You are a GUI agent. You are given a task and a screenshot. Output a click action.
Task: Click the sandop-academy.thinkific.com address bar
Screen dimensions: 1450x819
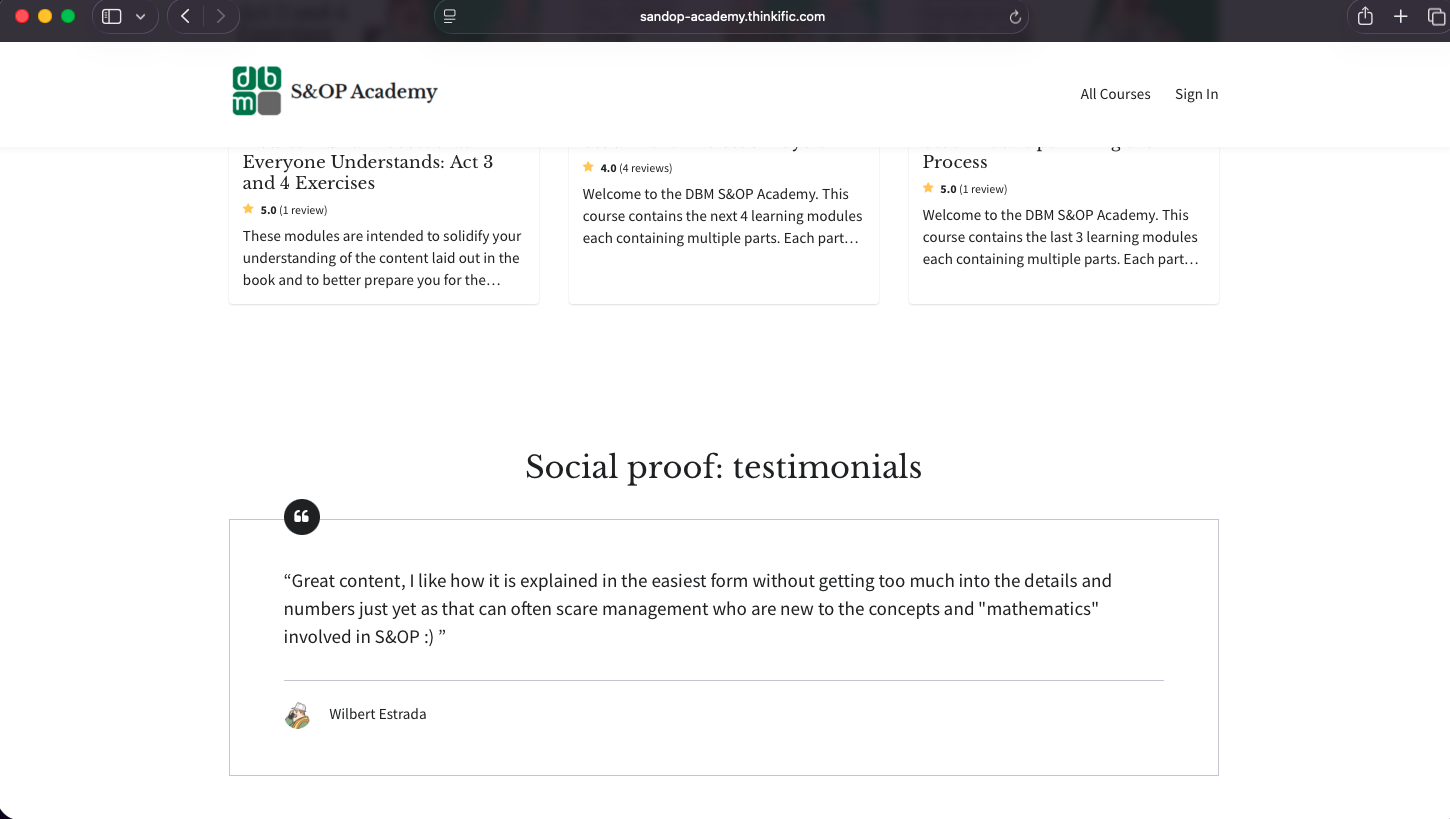pos(732,17)
